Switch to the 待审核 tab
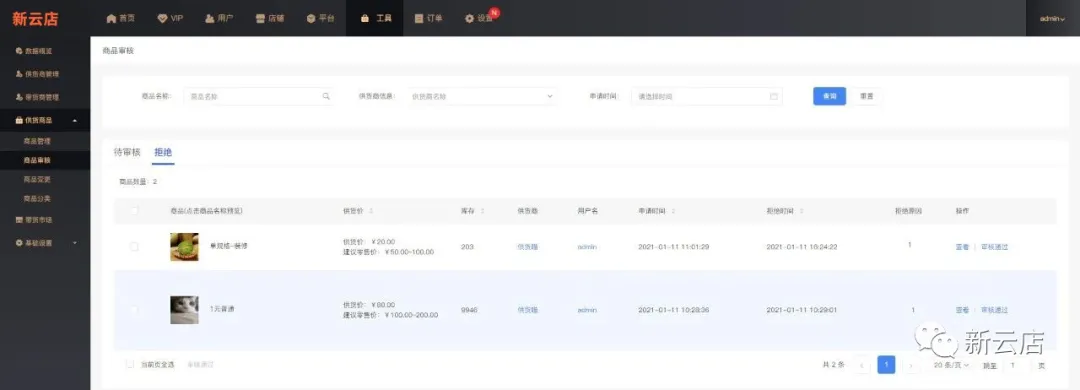1080x390 pixels. (127, 152)
